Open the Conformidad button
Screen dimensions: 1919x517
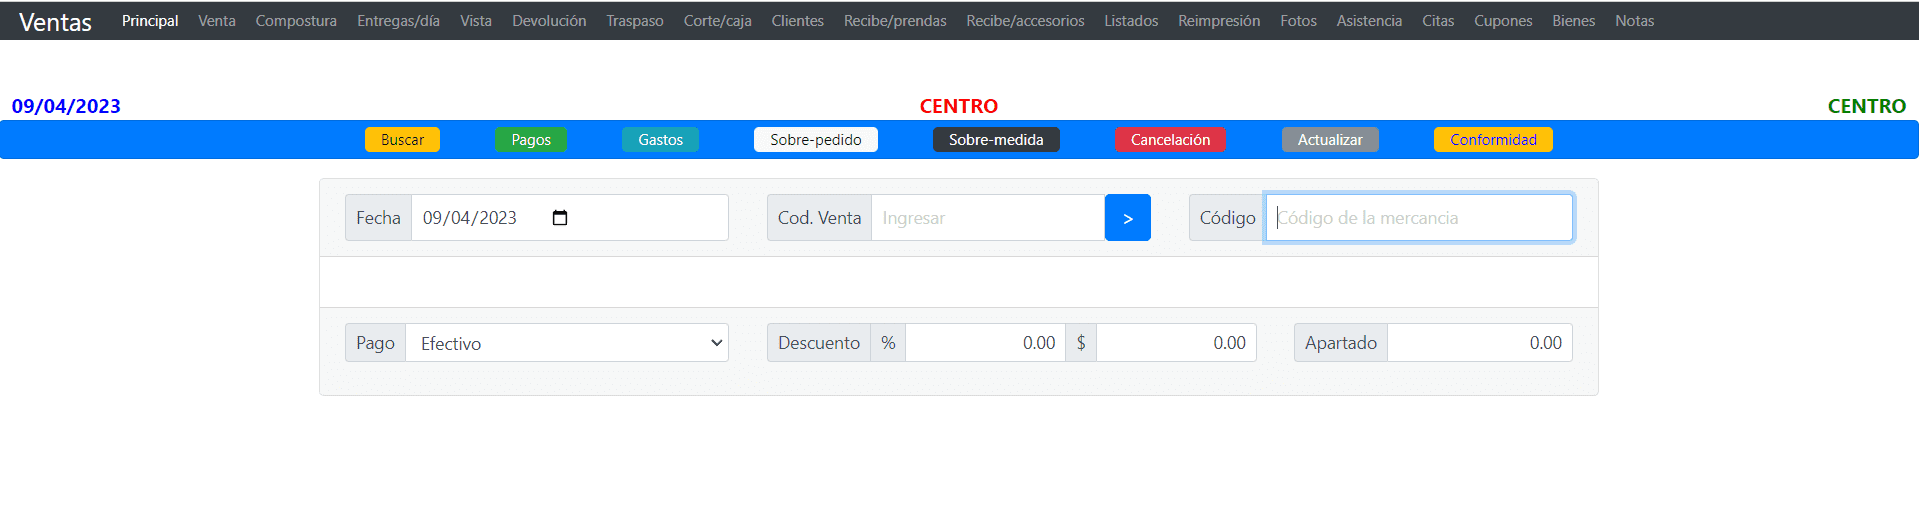tap(1492, 140)
